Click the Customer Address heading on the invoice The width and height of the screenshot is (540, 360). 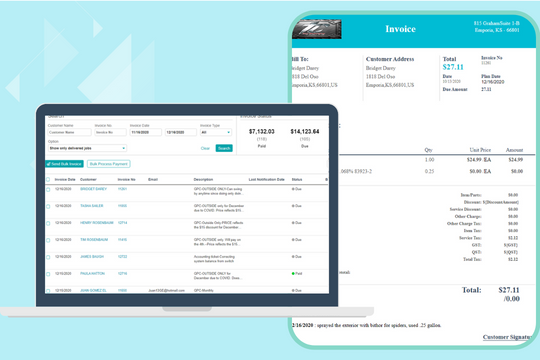390,59
